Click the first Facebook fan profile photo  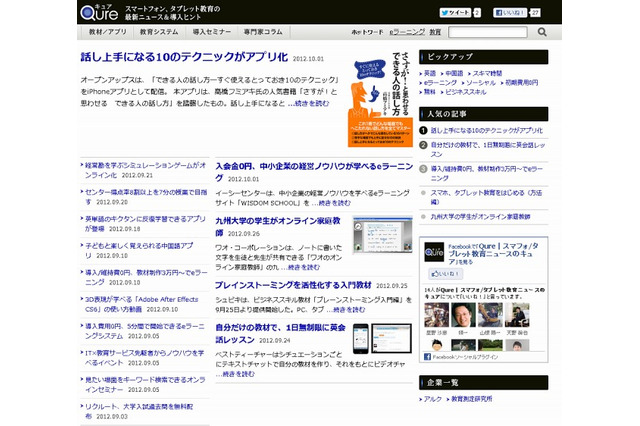(x=436, y=315)
